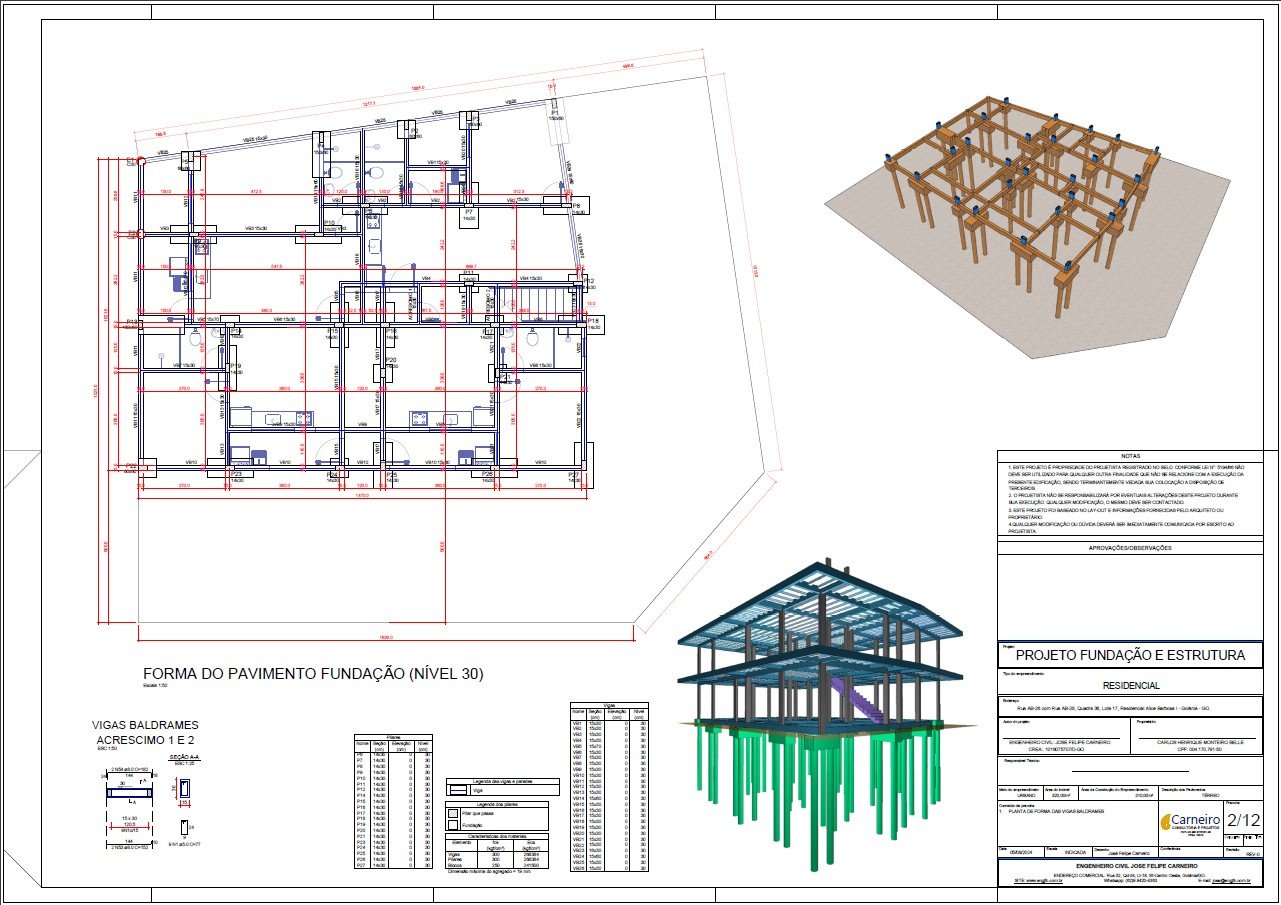Click the 'Fundação' empty legend square
The image size is (1281, 905).
[x=453, y=825]
